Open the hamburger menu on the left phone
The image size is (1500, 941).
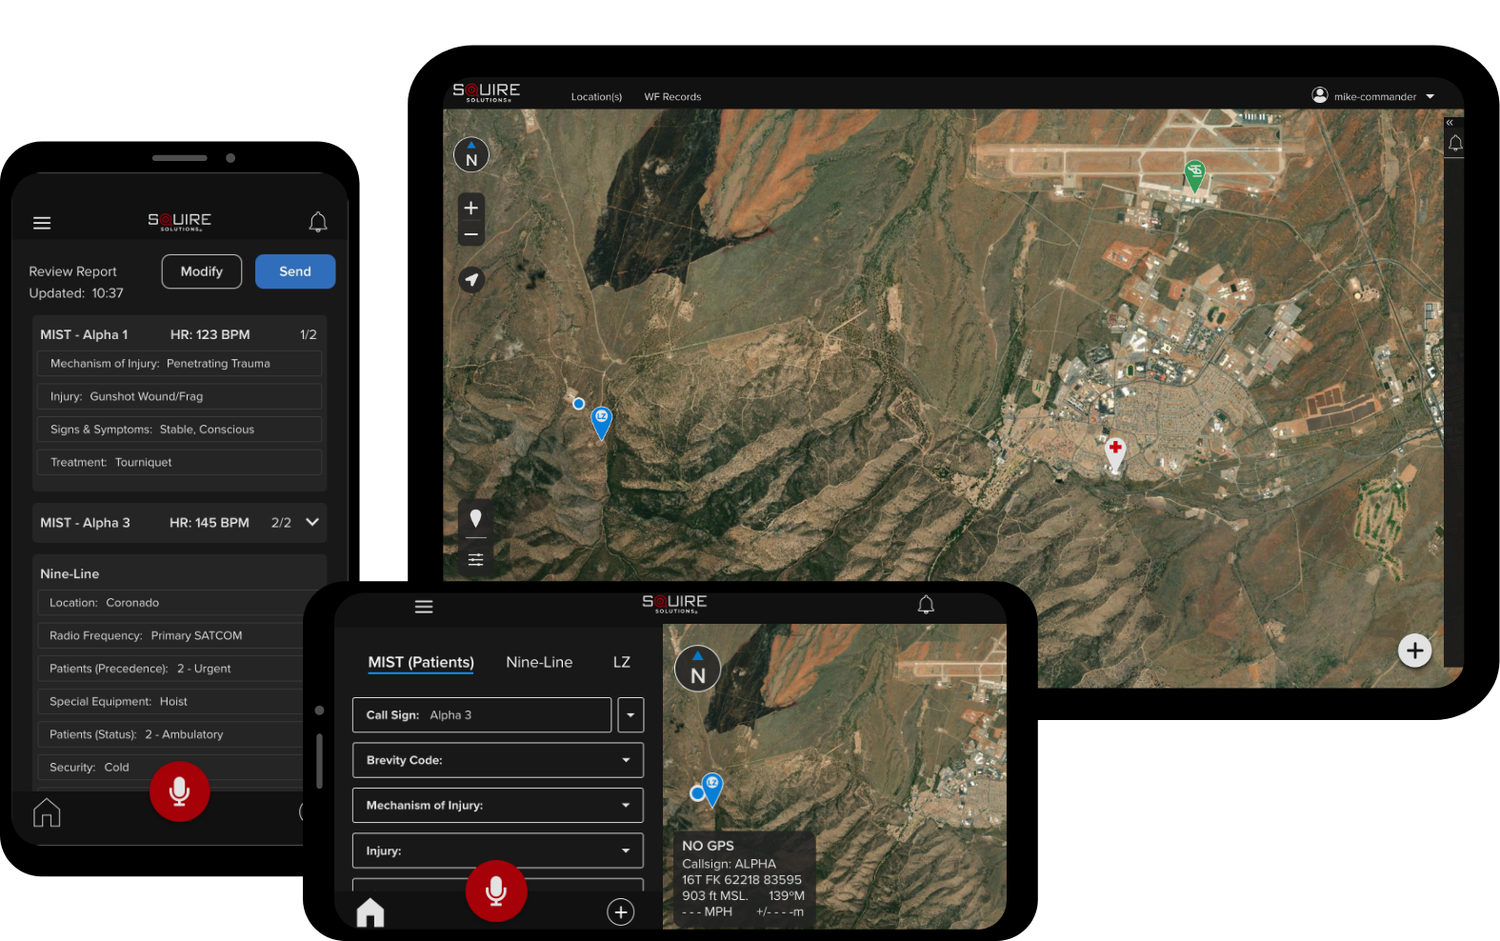42,223
